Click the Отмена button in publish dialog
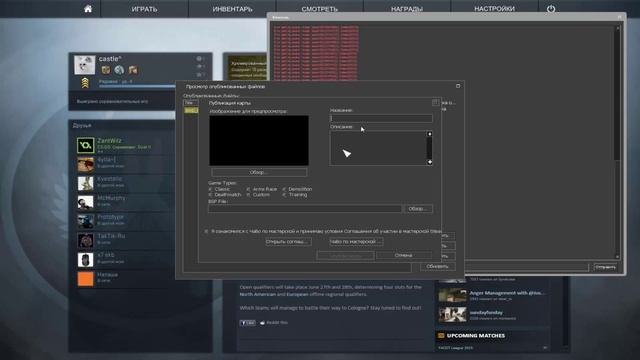Screen dimensions: 640x360 [x=403, y=256]
